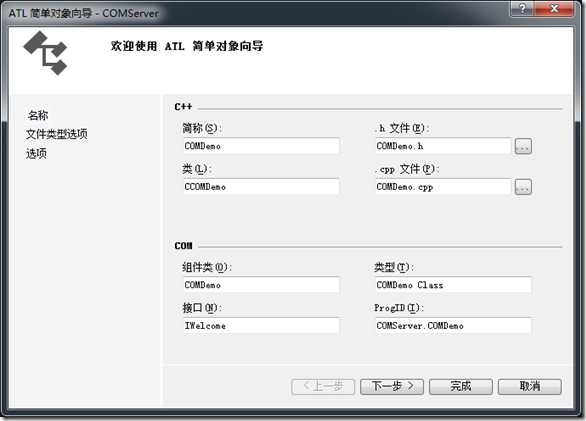The image size is (586, 421).
Task: Focus the 简称 short name field
Action: [261, 146]
